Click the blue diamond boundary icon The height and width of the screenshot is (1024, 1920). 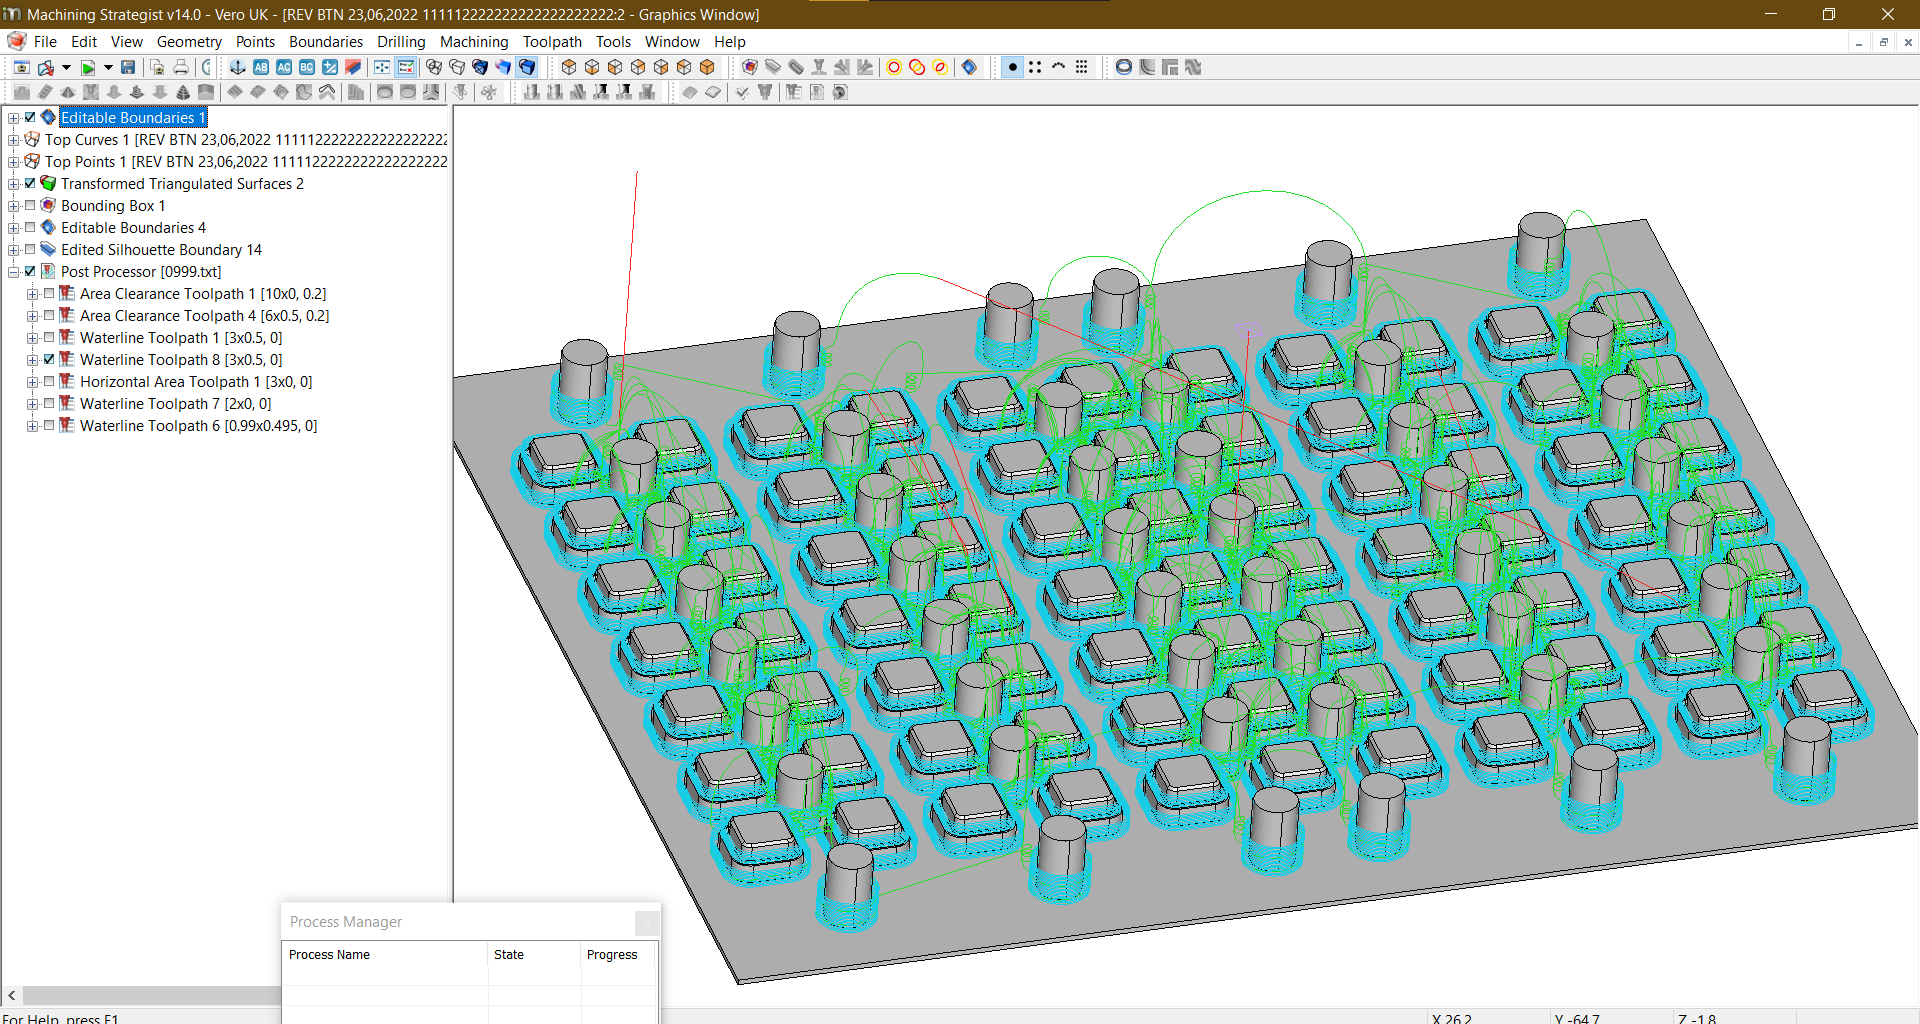[x=969, y=67]
